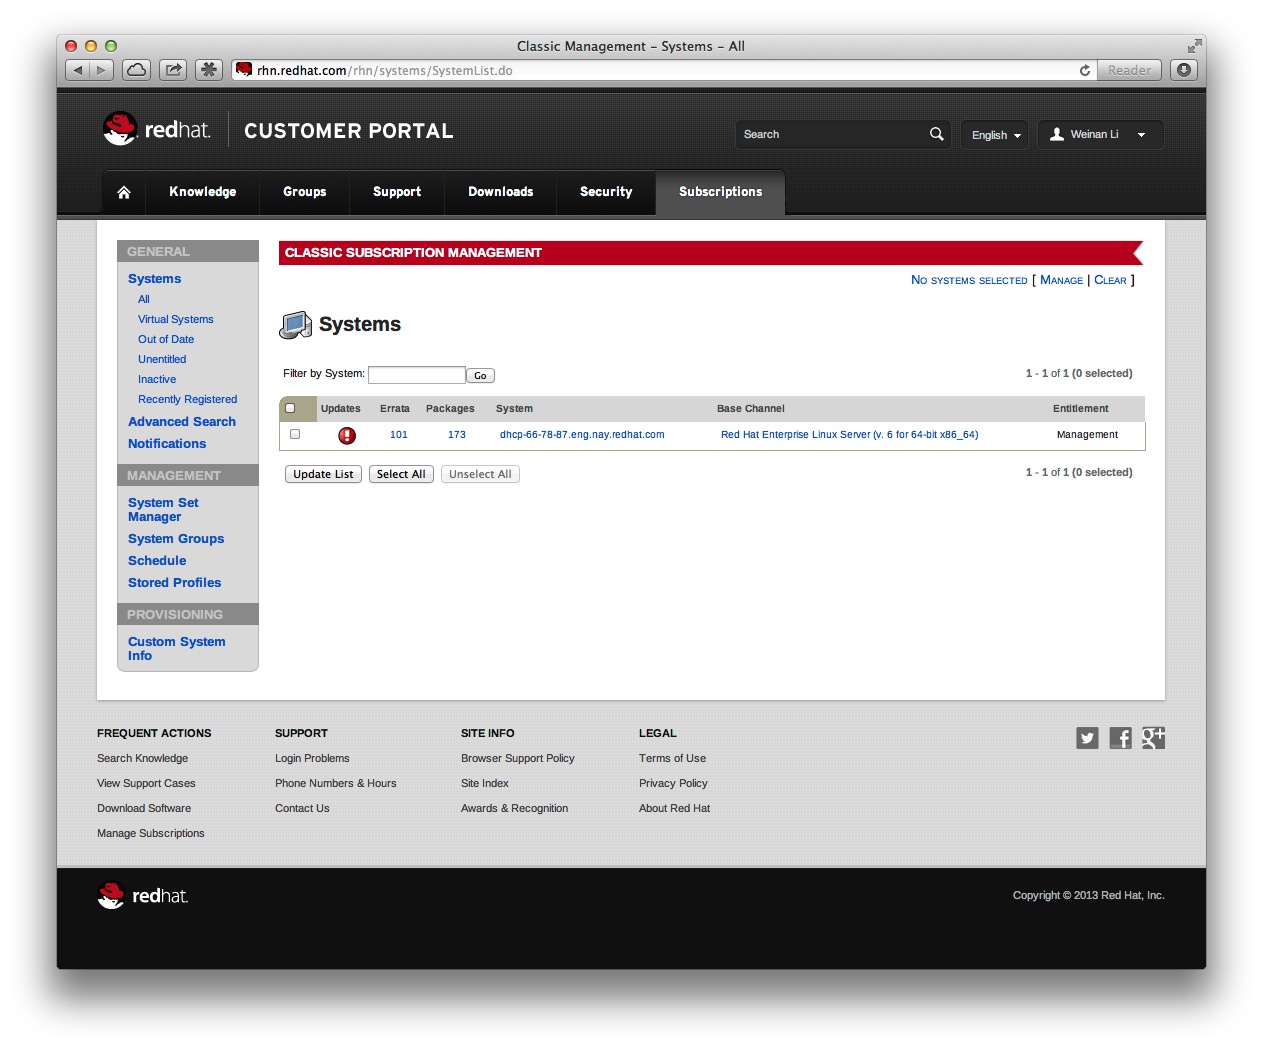Image resolution: width=1263 pixels, height=1048 pixels.
Task: Open Out of Date systems link
Action: click(x=166, y=339)
